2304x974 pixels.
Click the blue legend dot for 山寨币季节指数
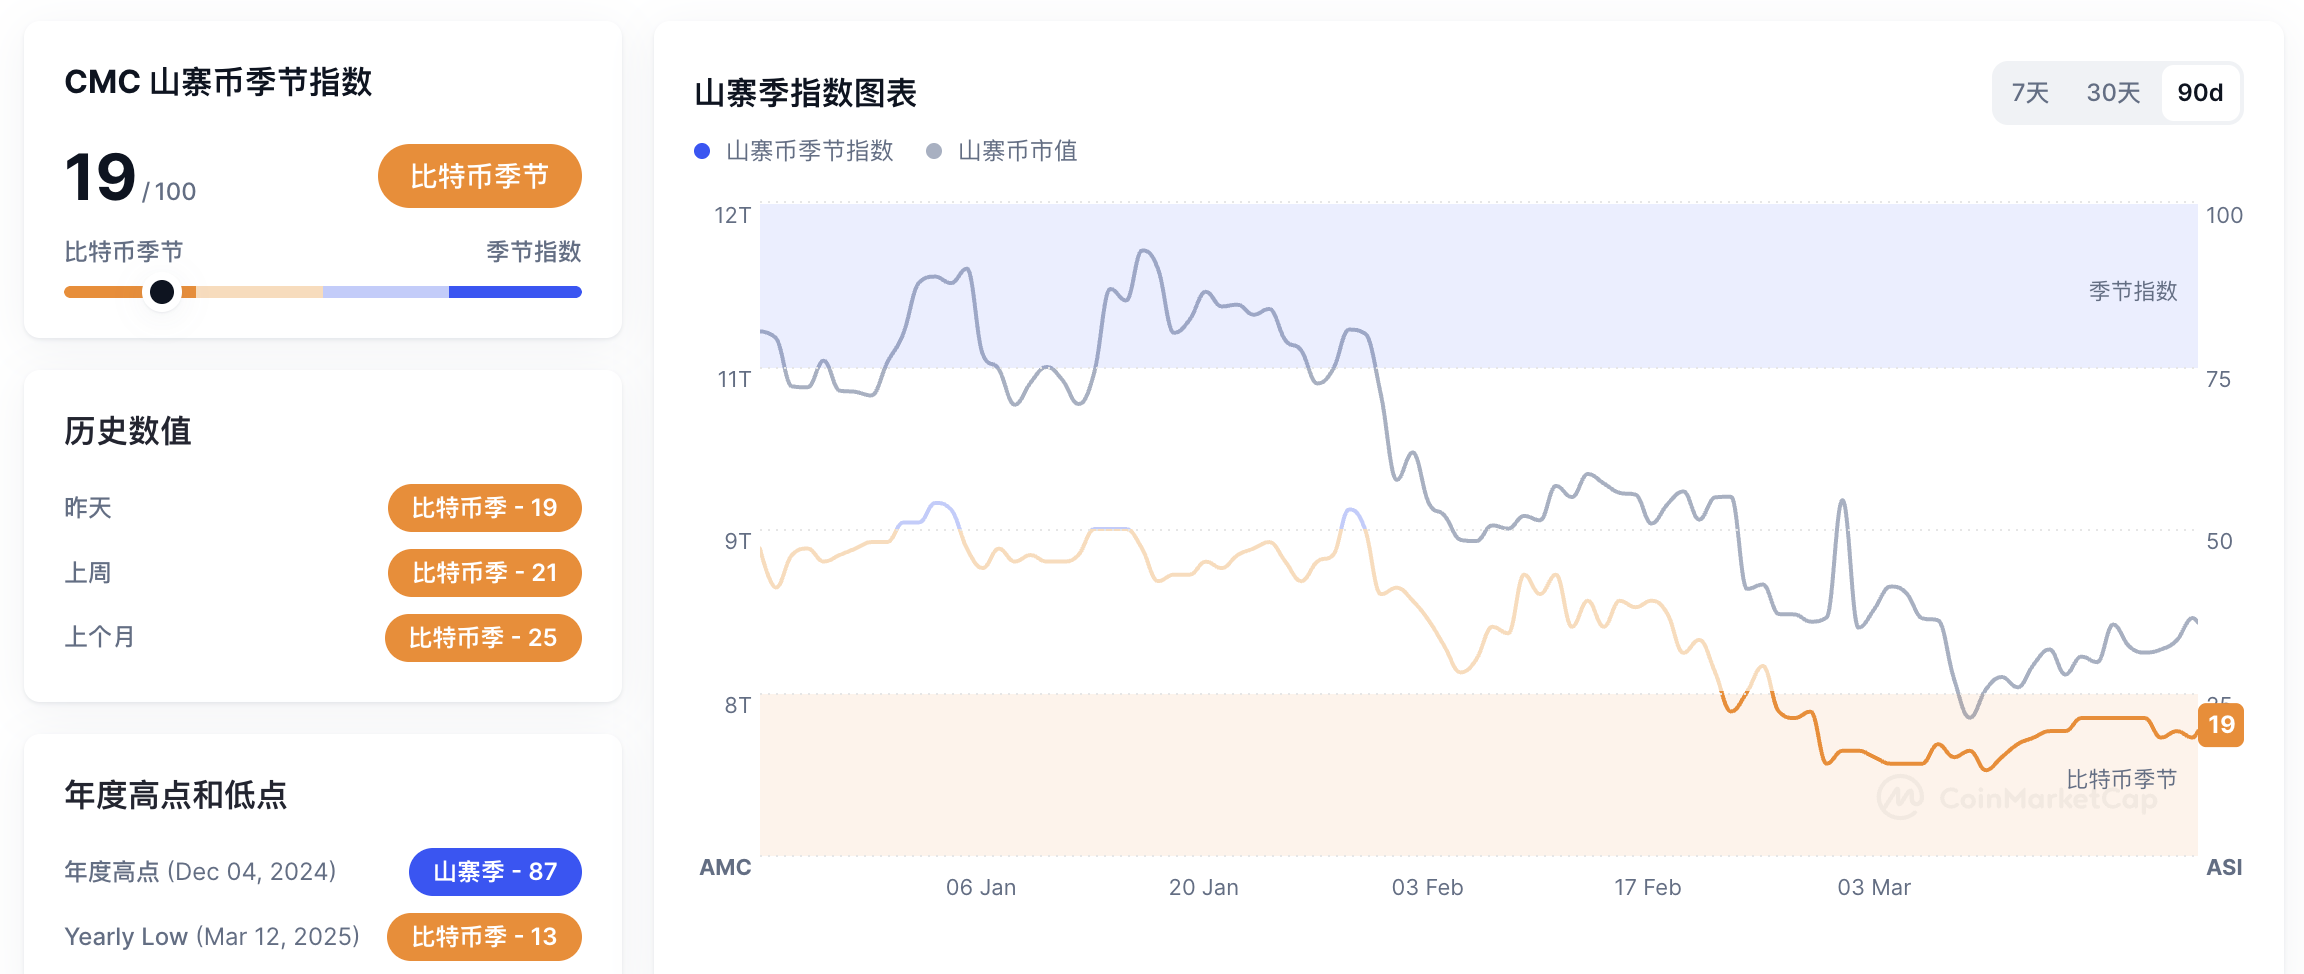(x=703, y=150)
